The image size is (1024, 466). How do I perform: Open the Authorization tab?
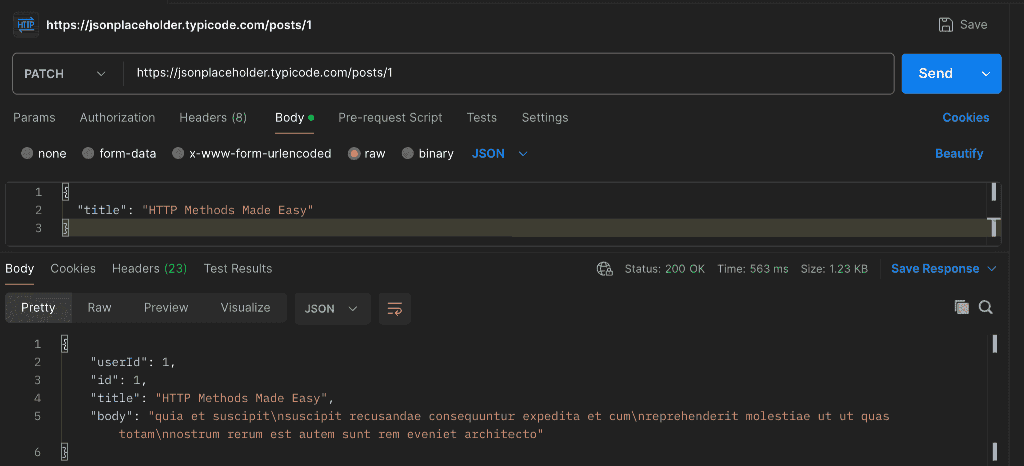pyautogui.click(x=118, y=117)
